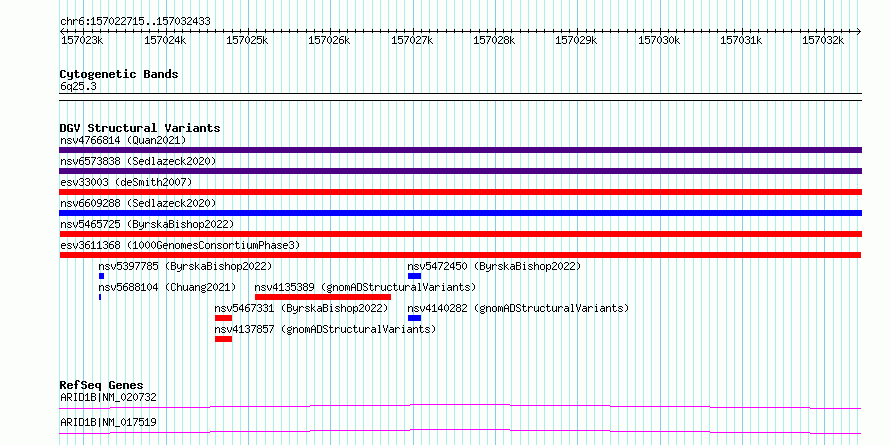Click the 157023k ruler tick label
The height and width of the screenshot is (445, 890).
82,41
